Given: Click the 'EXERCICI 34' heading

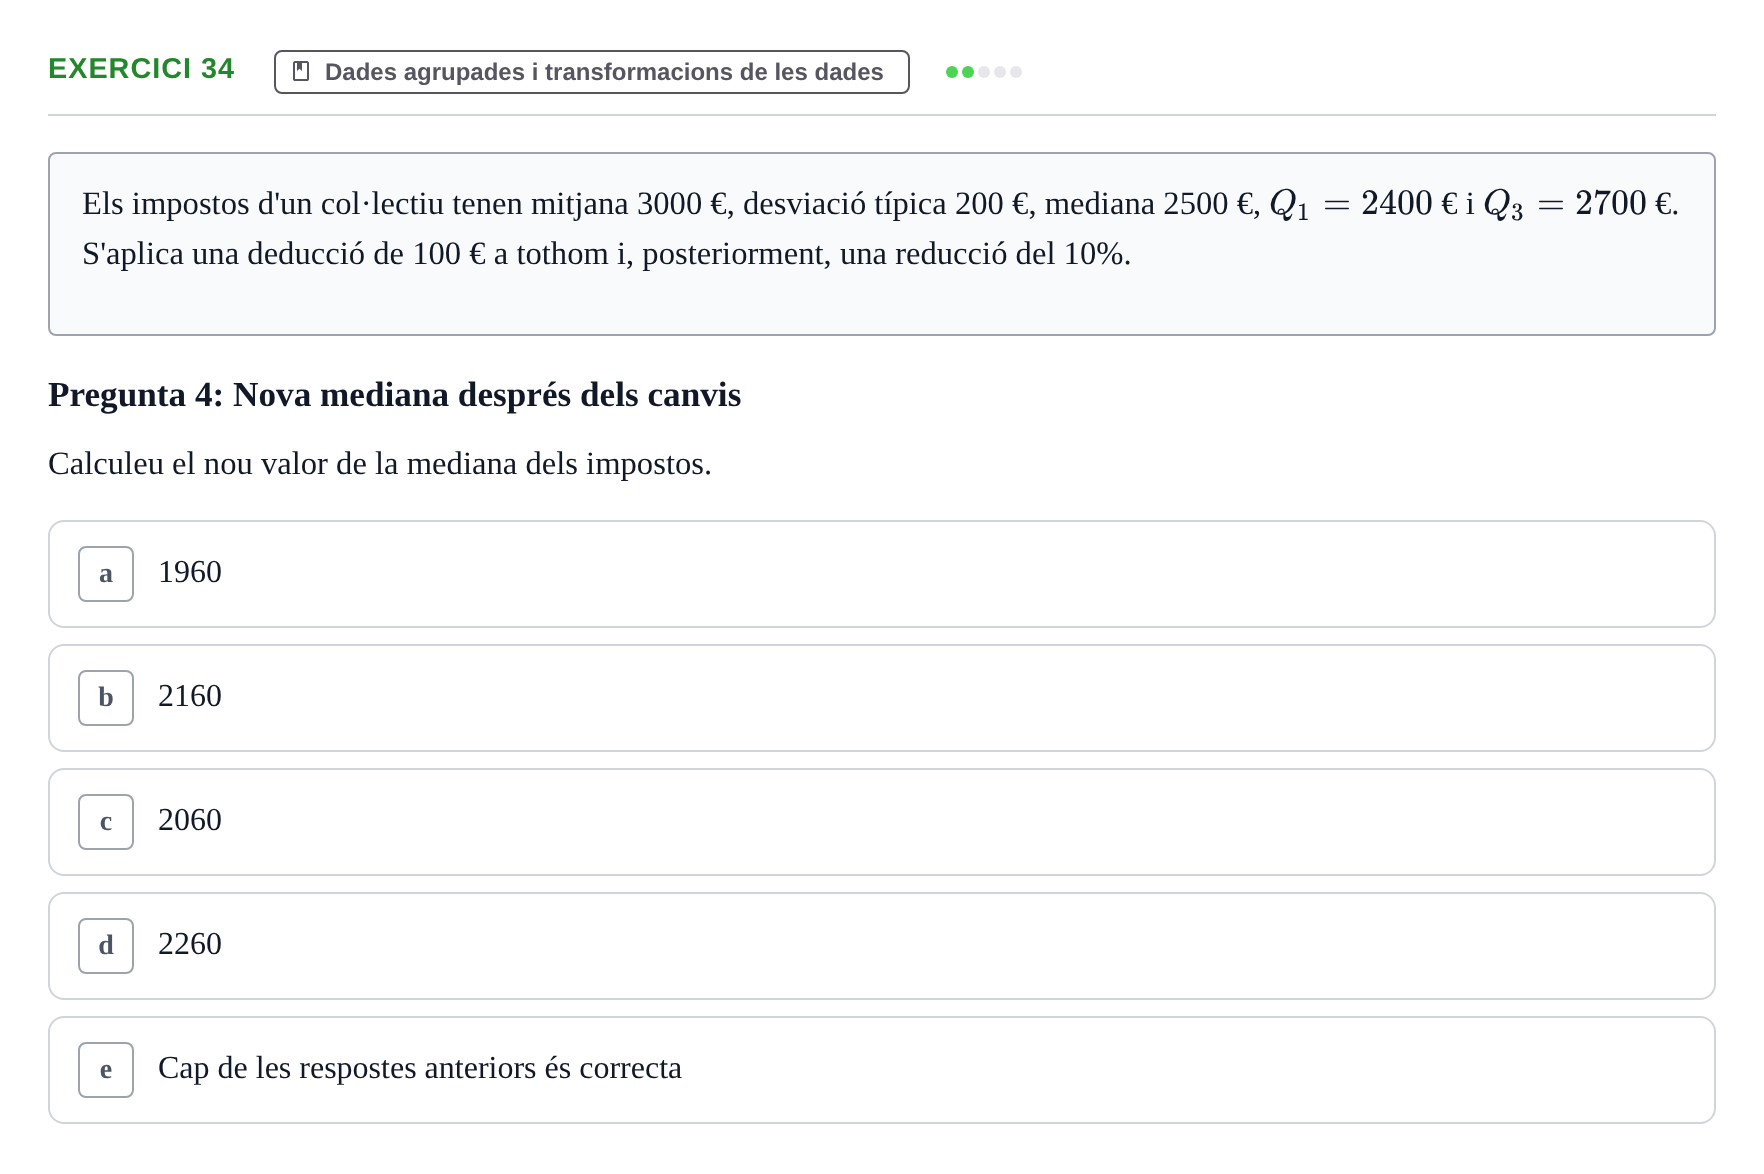Looking at the screenshot, I should point(141,69).
